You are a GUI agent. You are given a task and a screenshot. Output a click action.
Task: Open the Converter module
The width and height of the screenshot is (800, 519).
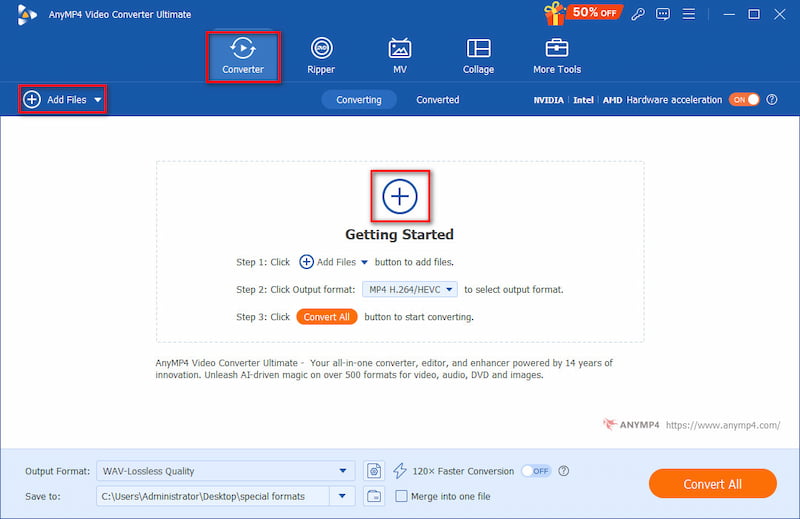coord(243,57)
